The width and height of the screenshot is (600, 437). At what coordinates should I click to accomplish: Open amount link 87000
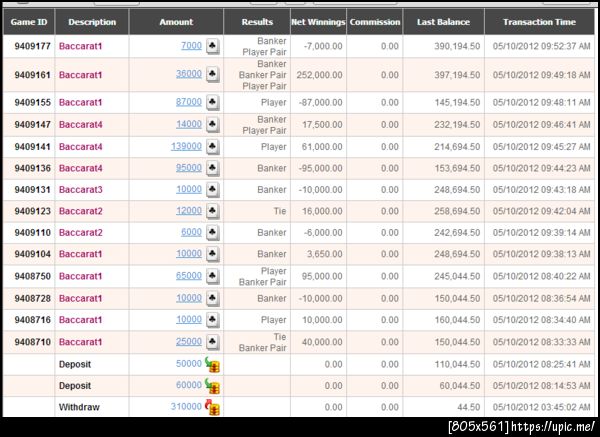[189, 102]
